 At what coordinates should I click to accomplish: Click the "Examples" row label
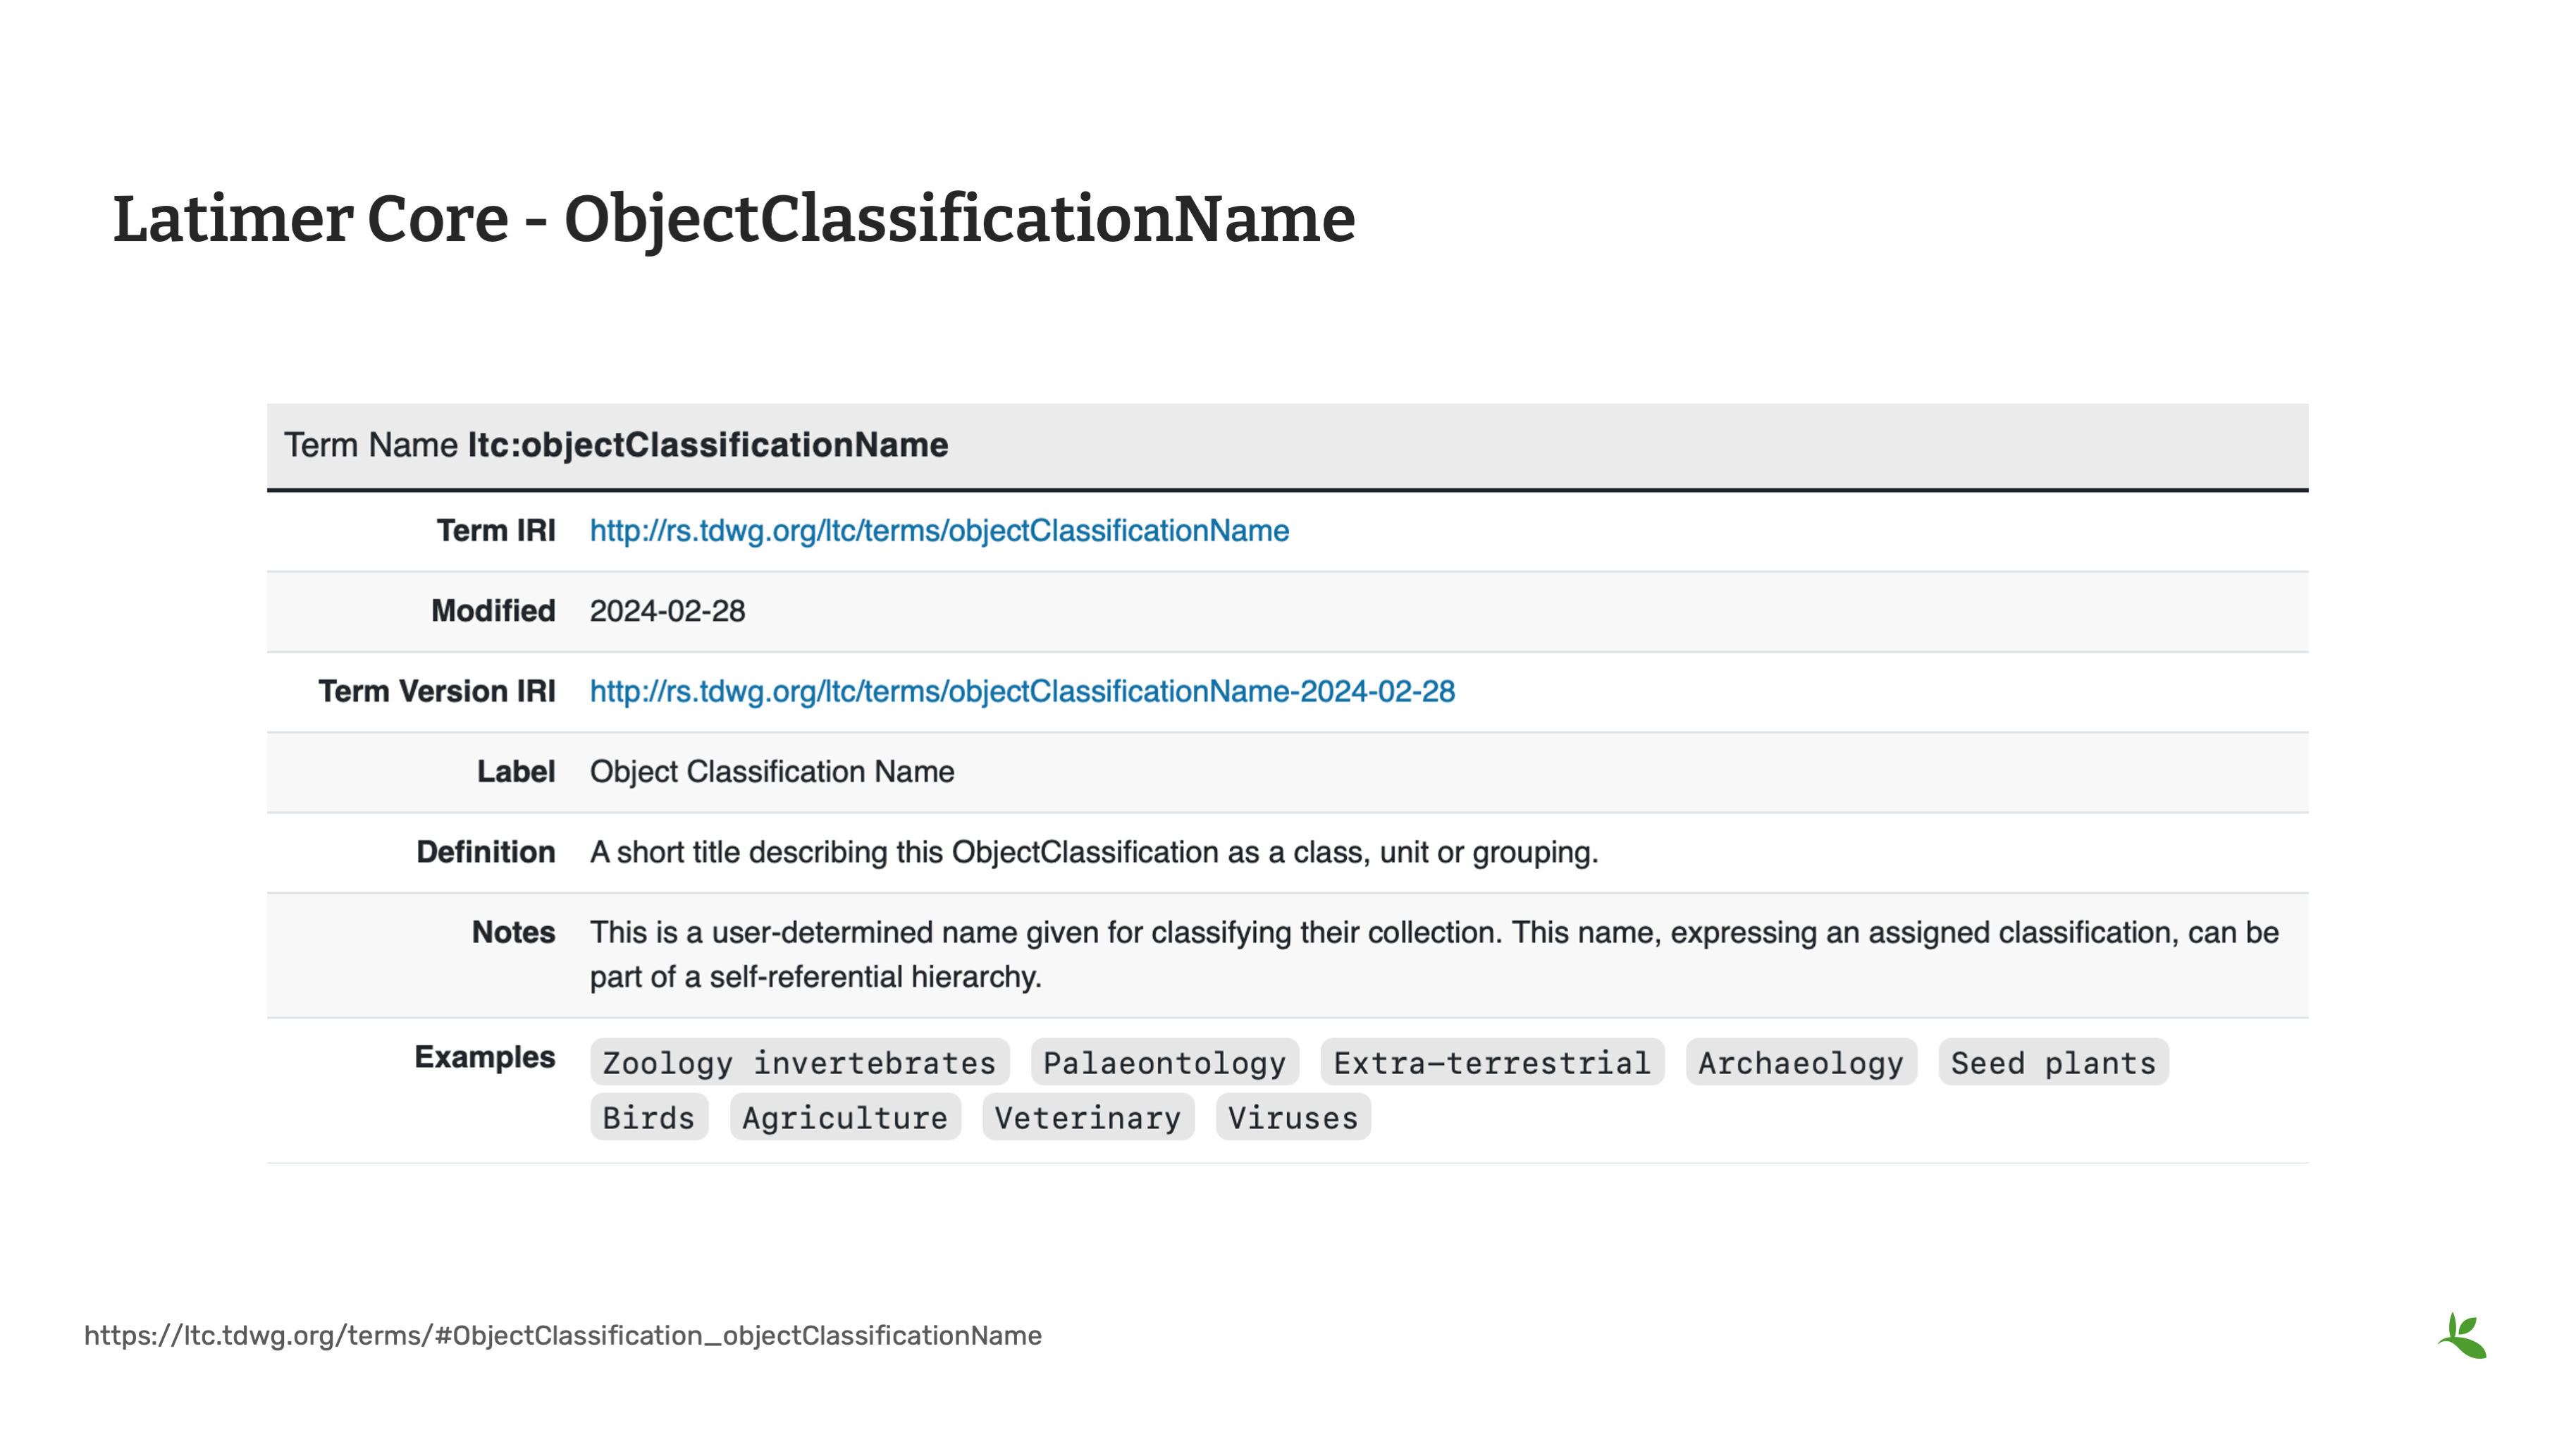click(484, 1057)
